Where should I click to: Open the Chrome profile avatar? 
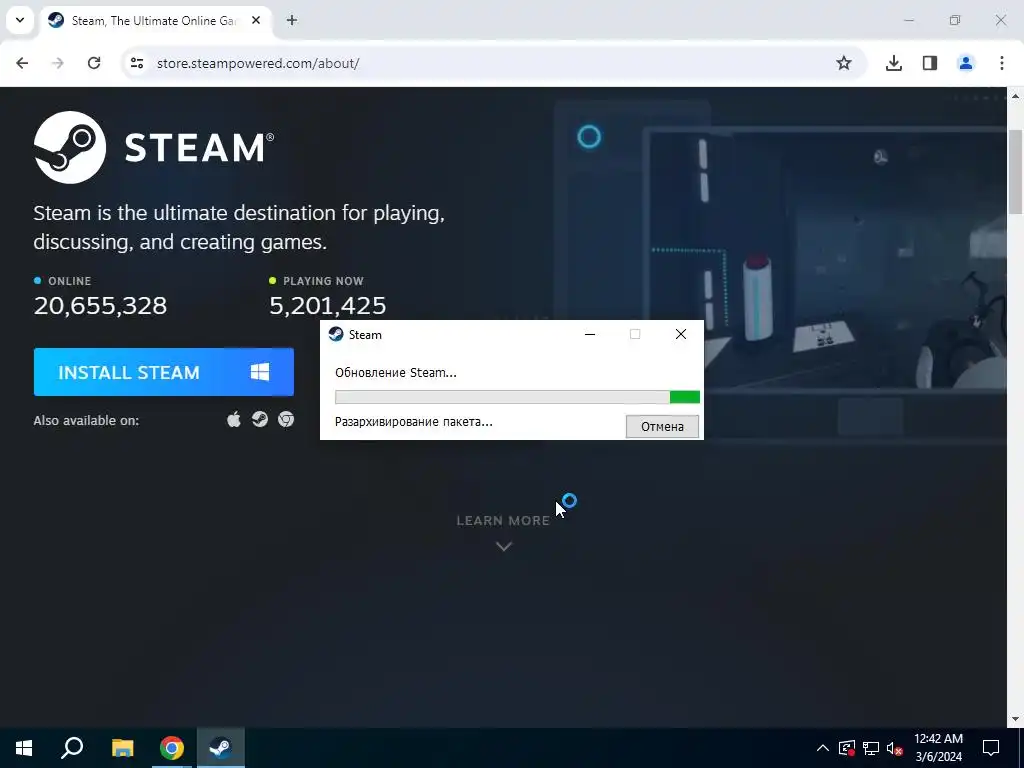[x=966, y=63]
